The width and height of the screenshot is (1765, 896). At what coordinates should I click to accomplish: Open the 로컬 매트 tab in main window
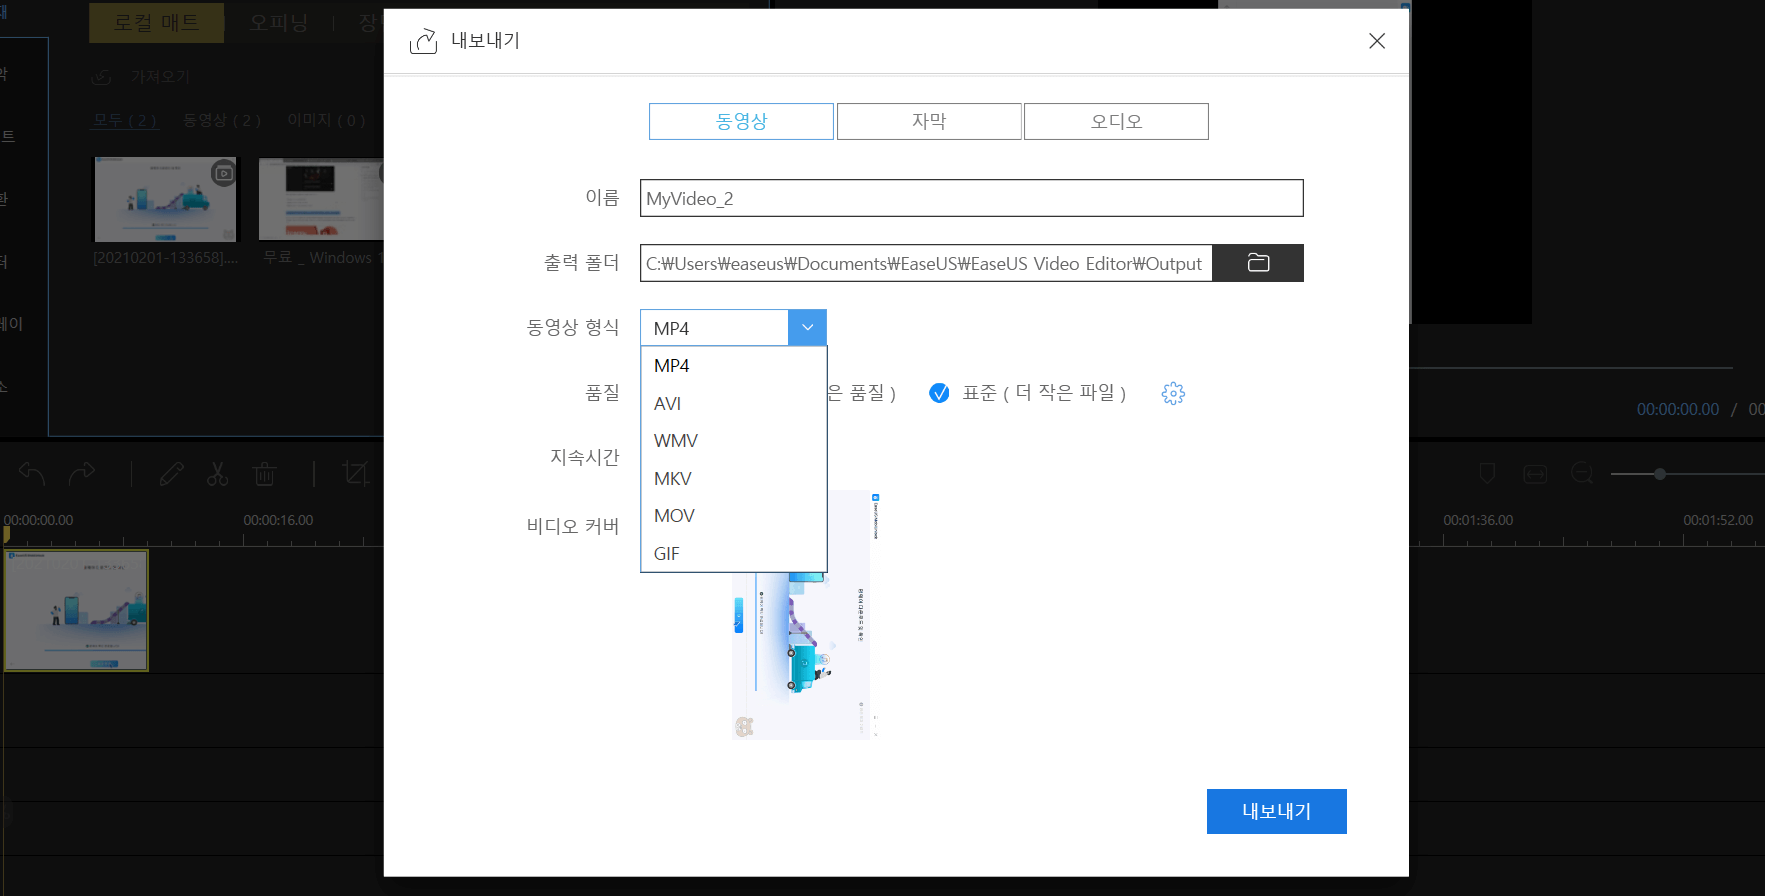pos(156,22)
